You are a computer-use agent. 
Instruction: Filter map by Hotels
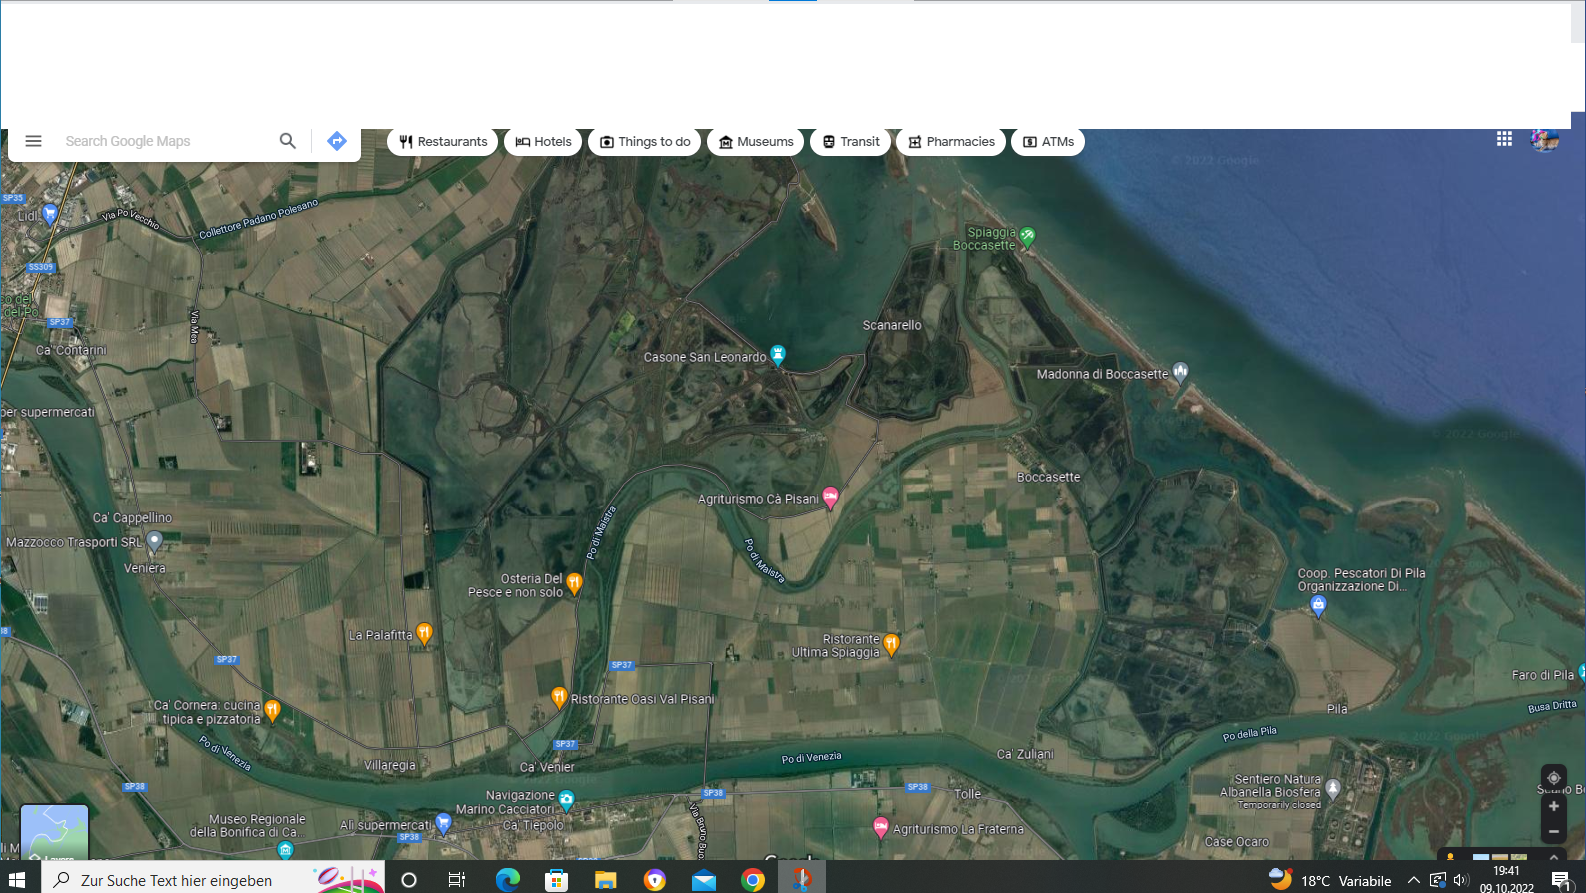[543, 142]
